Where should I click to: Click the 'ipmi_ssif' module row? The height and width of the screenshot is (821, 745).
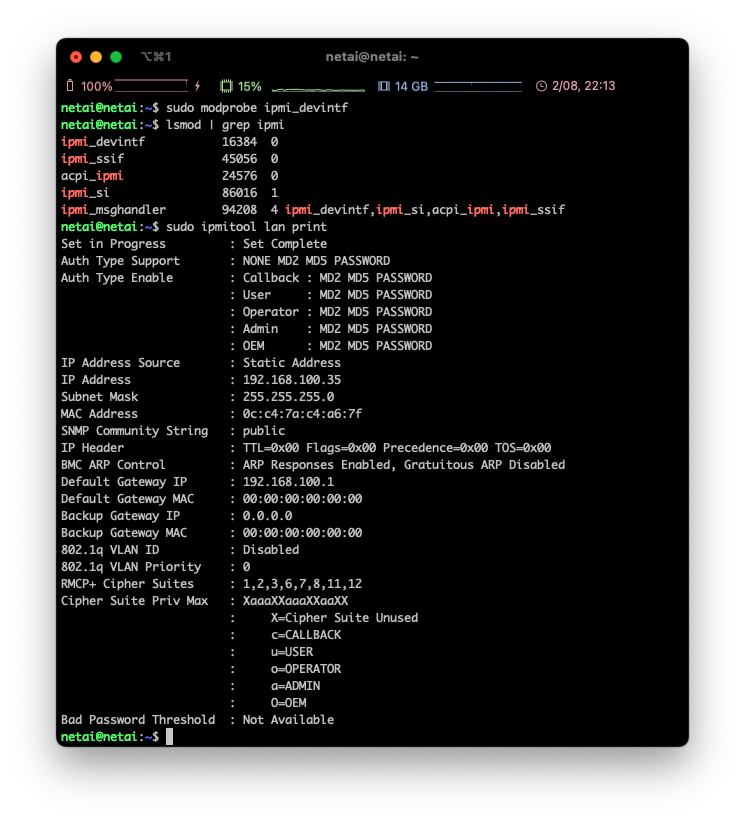point(170,159)
